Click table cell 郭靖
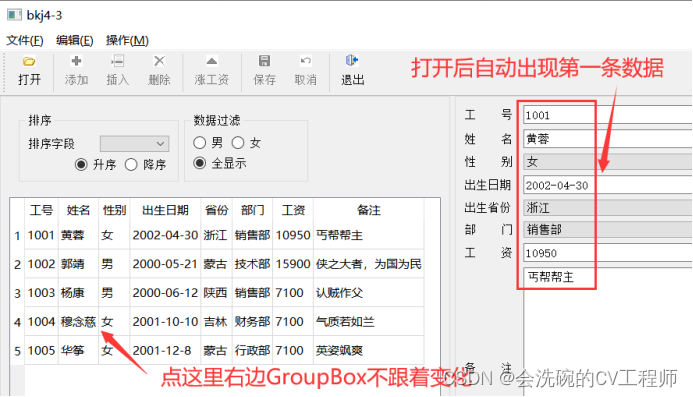The image size is (693, 397). click(x=78, y=264)
